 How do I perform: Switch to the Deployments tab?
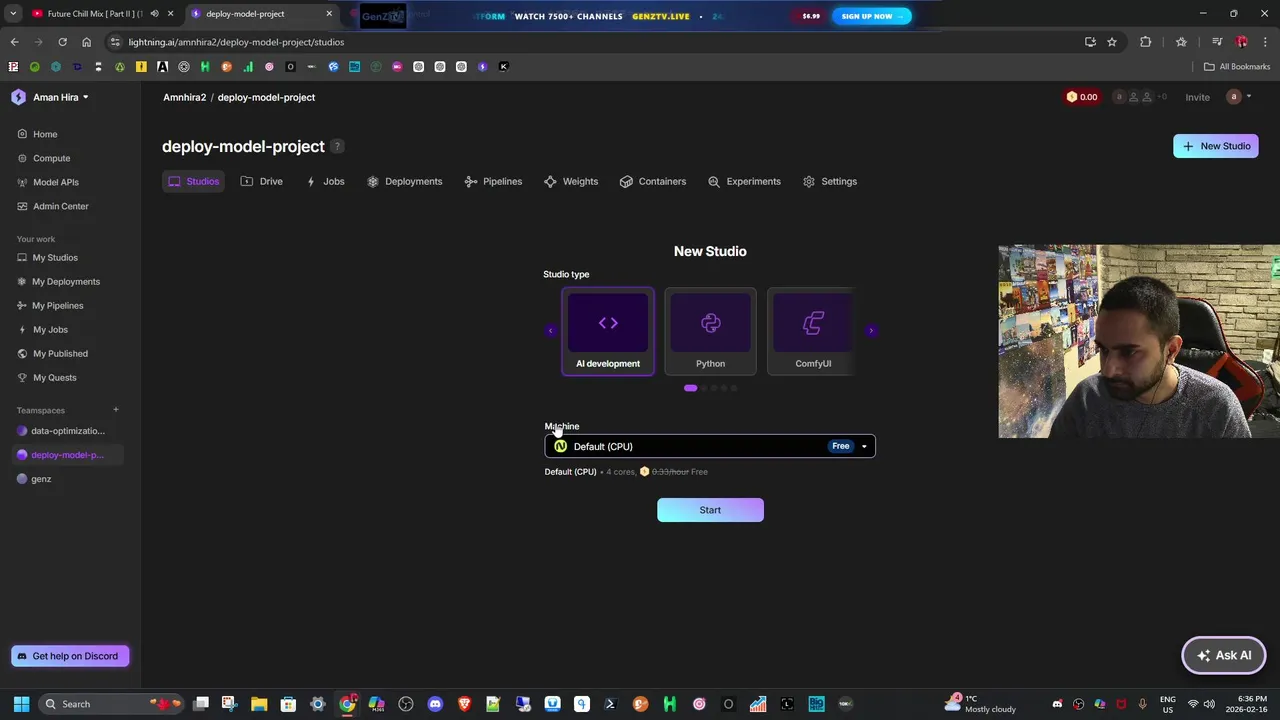[404, 181]
